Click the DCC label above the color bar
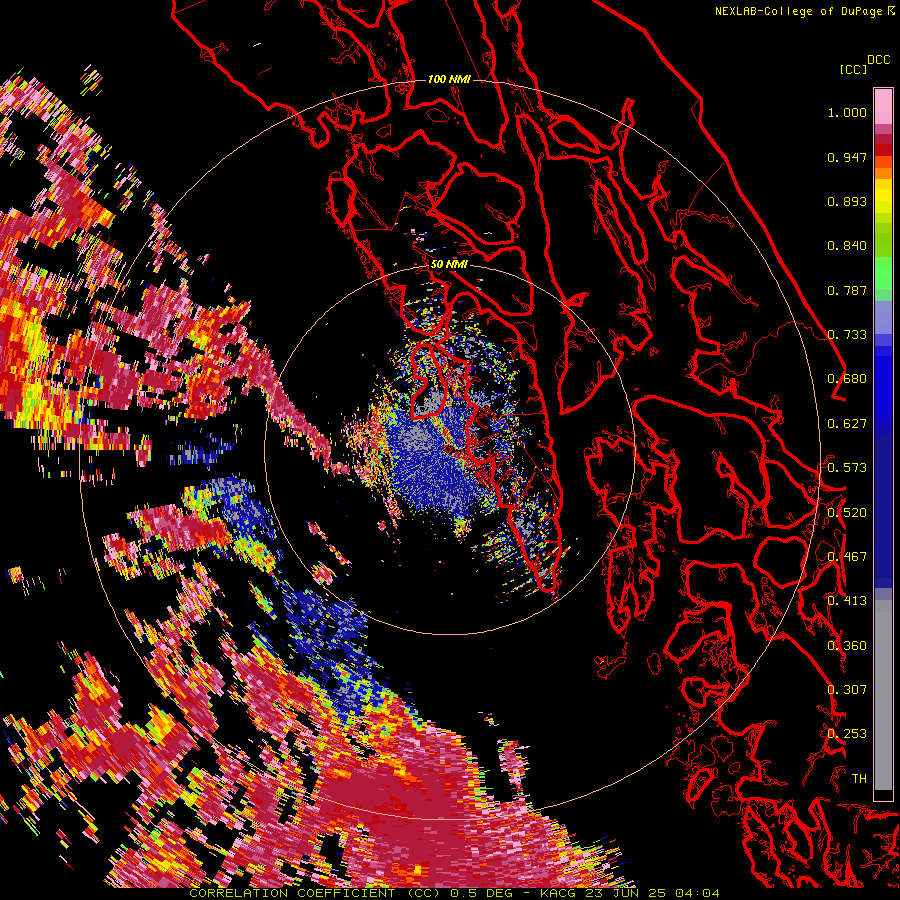Screen dimensions: 900x900 click(878, 60)
